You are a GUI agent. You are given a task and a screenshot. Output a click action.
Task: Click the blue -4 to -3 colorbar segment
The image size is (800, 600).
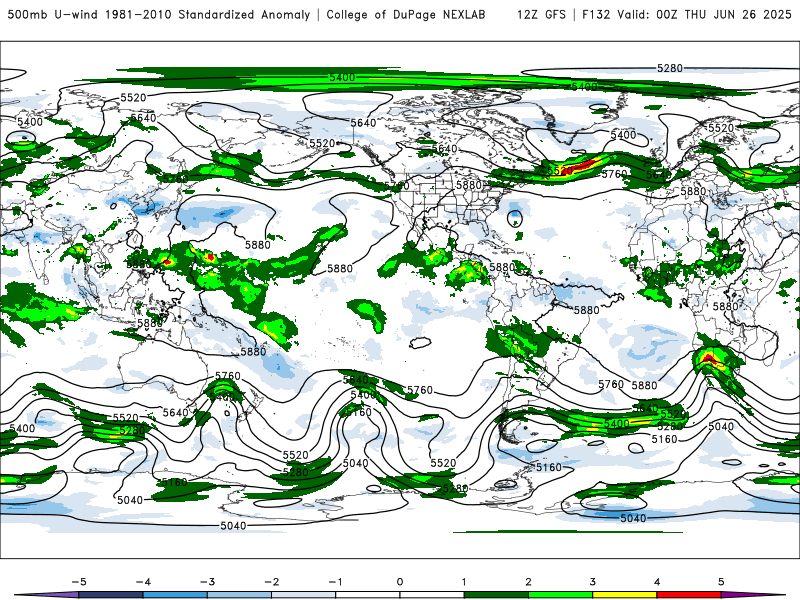point(175,595)
